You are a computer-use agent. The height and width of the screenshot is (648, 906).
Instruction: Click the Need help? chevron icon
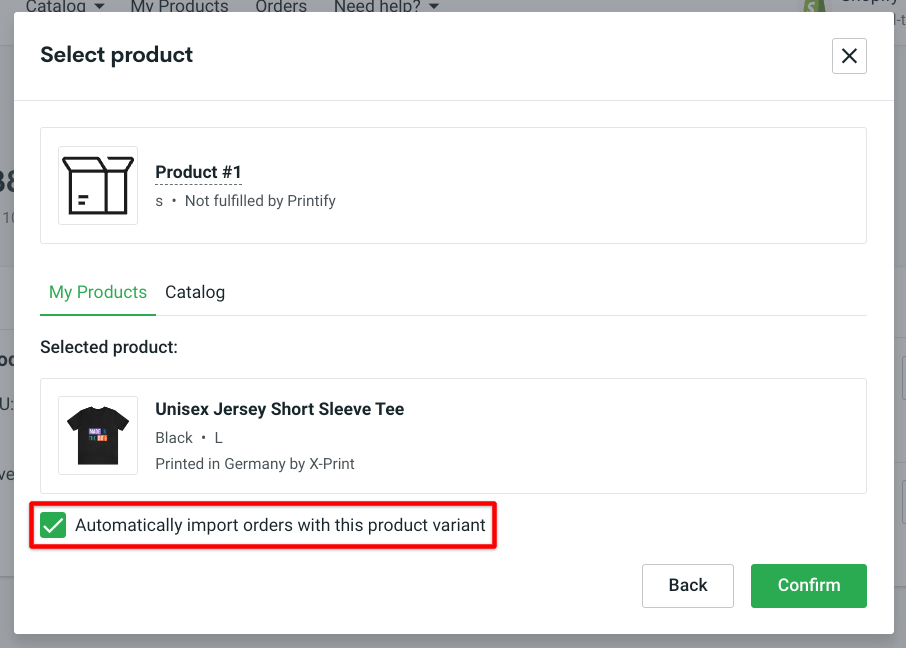(x=431, y=5)
